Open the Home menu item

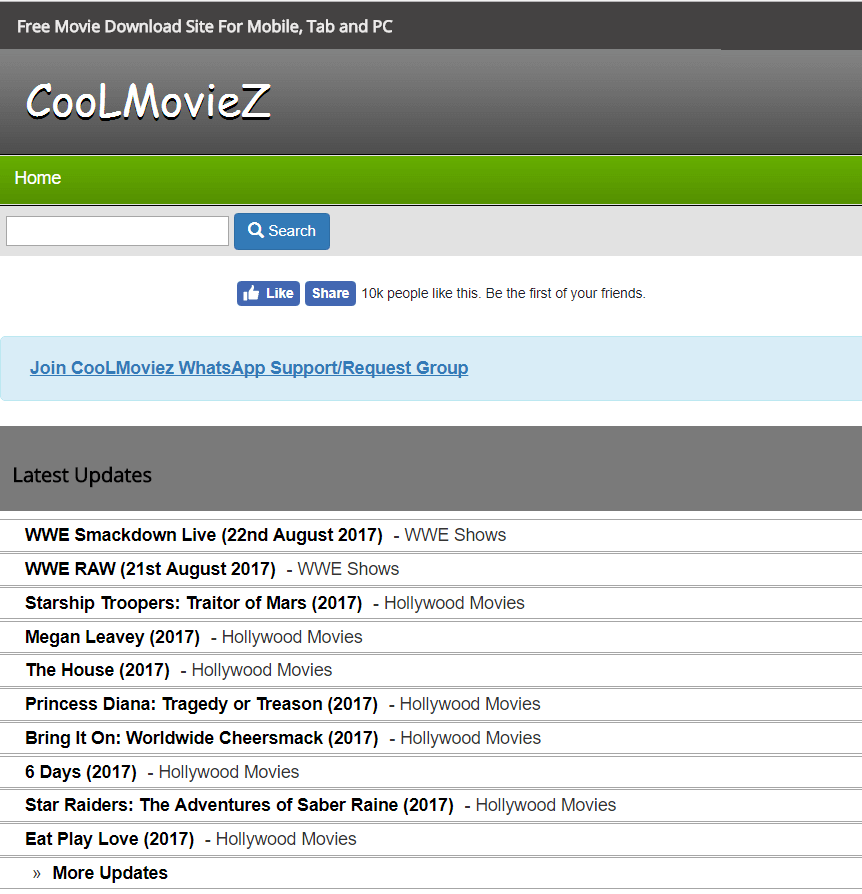pyautogui.click(x=38, y=178)
